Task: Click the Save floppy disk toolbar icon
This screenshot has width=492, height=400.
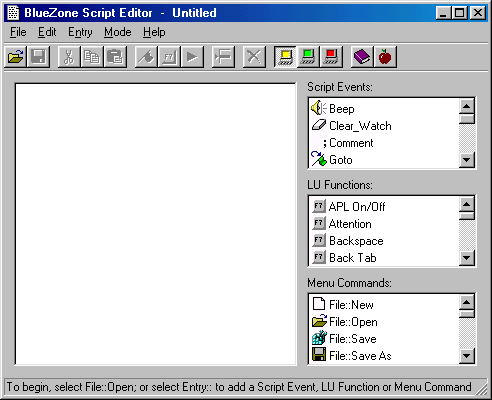Action: tap(39, 57)
